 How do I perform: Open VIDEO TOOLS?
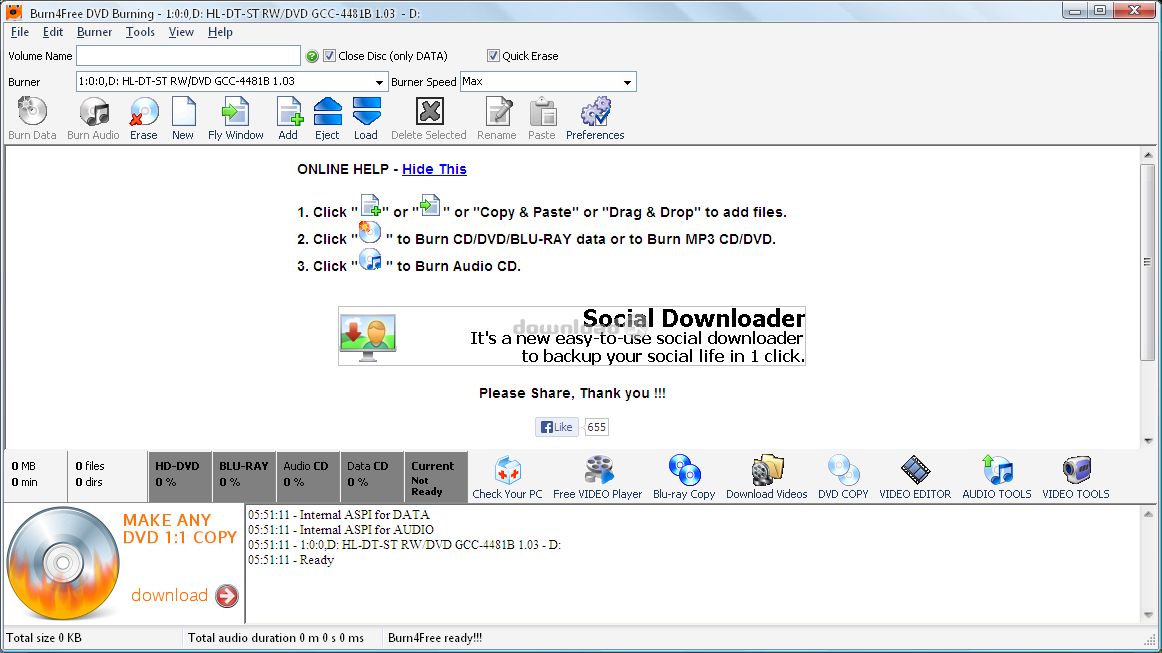[x=1076, y=470]
